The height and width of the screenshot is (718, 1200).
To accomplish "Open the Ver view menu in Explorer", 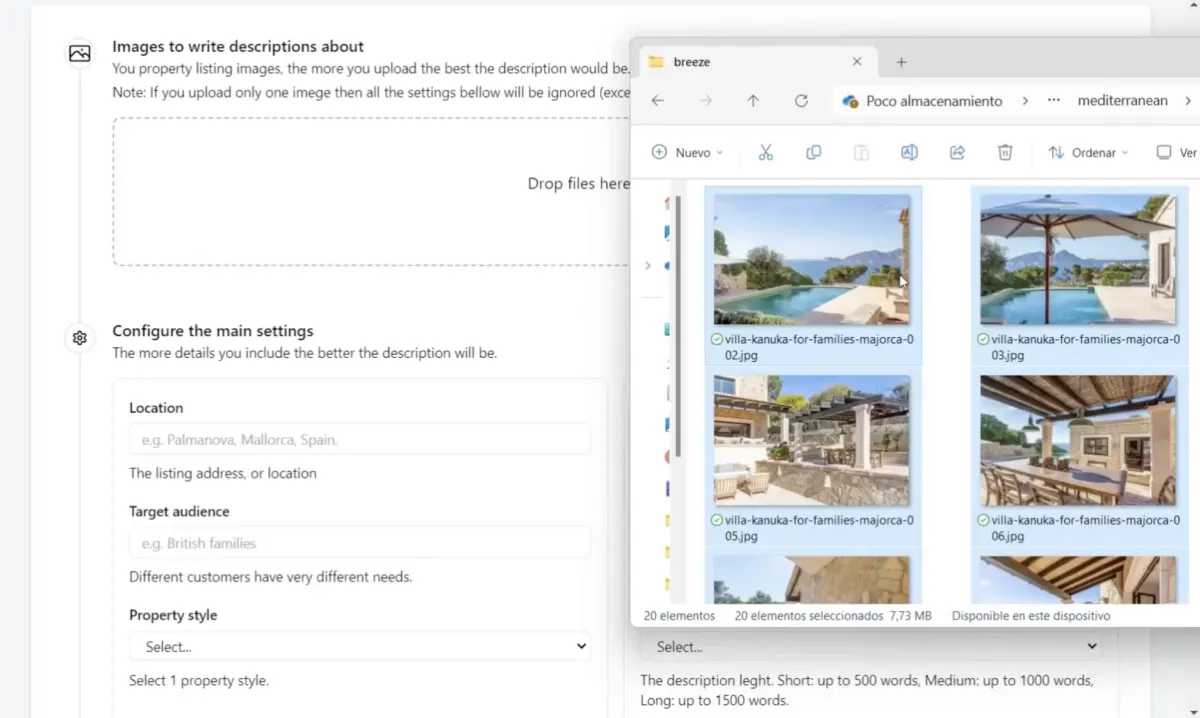I will click(1177, 152).
